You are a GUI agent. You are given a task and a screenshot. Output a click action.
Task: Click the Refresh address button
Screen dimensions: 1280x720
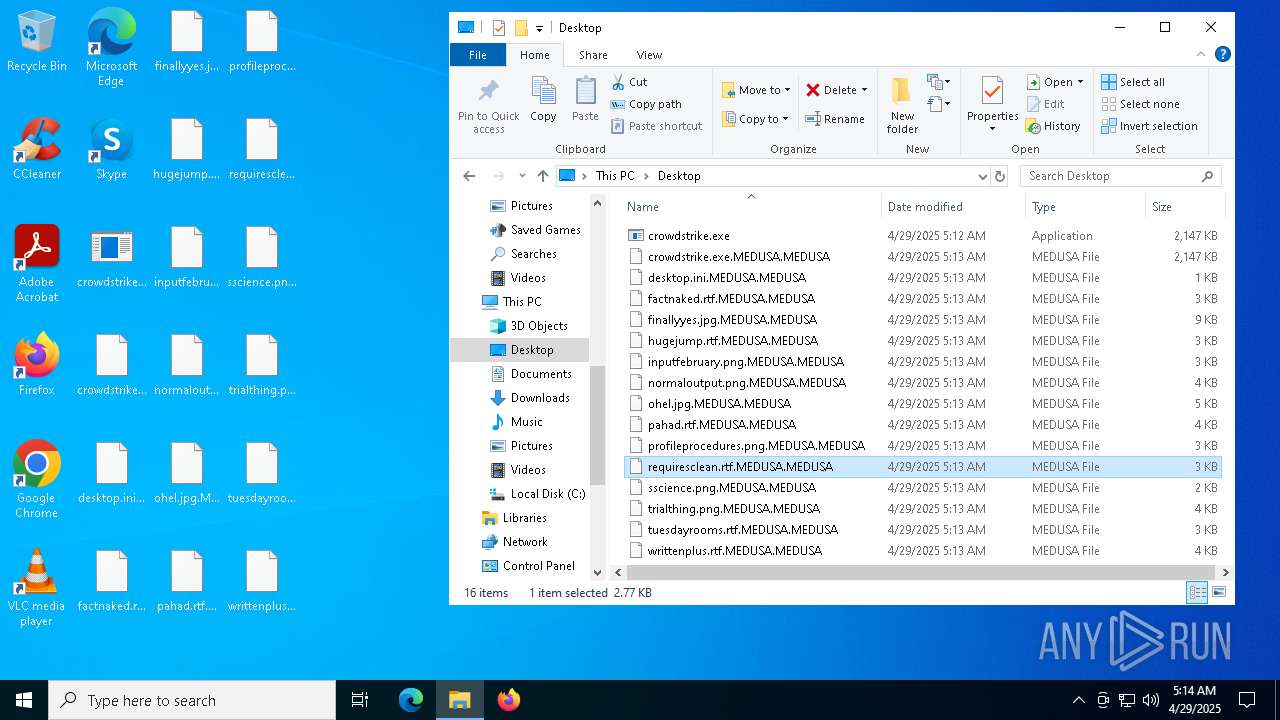999,176
